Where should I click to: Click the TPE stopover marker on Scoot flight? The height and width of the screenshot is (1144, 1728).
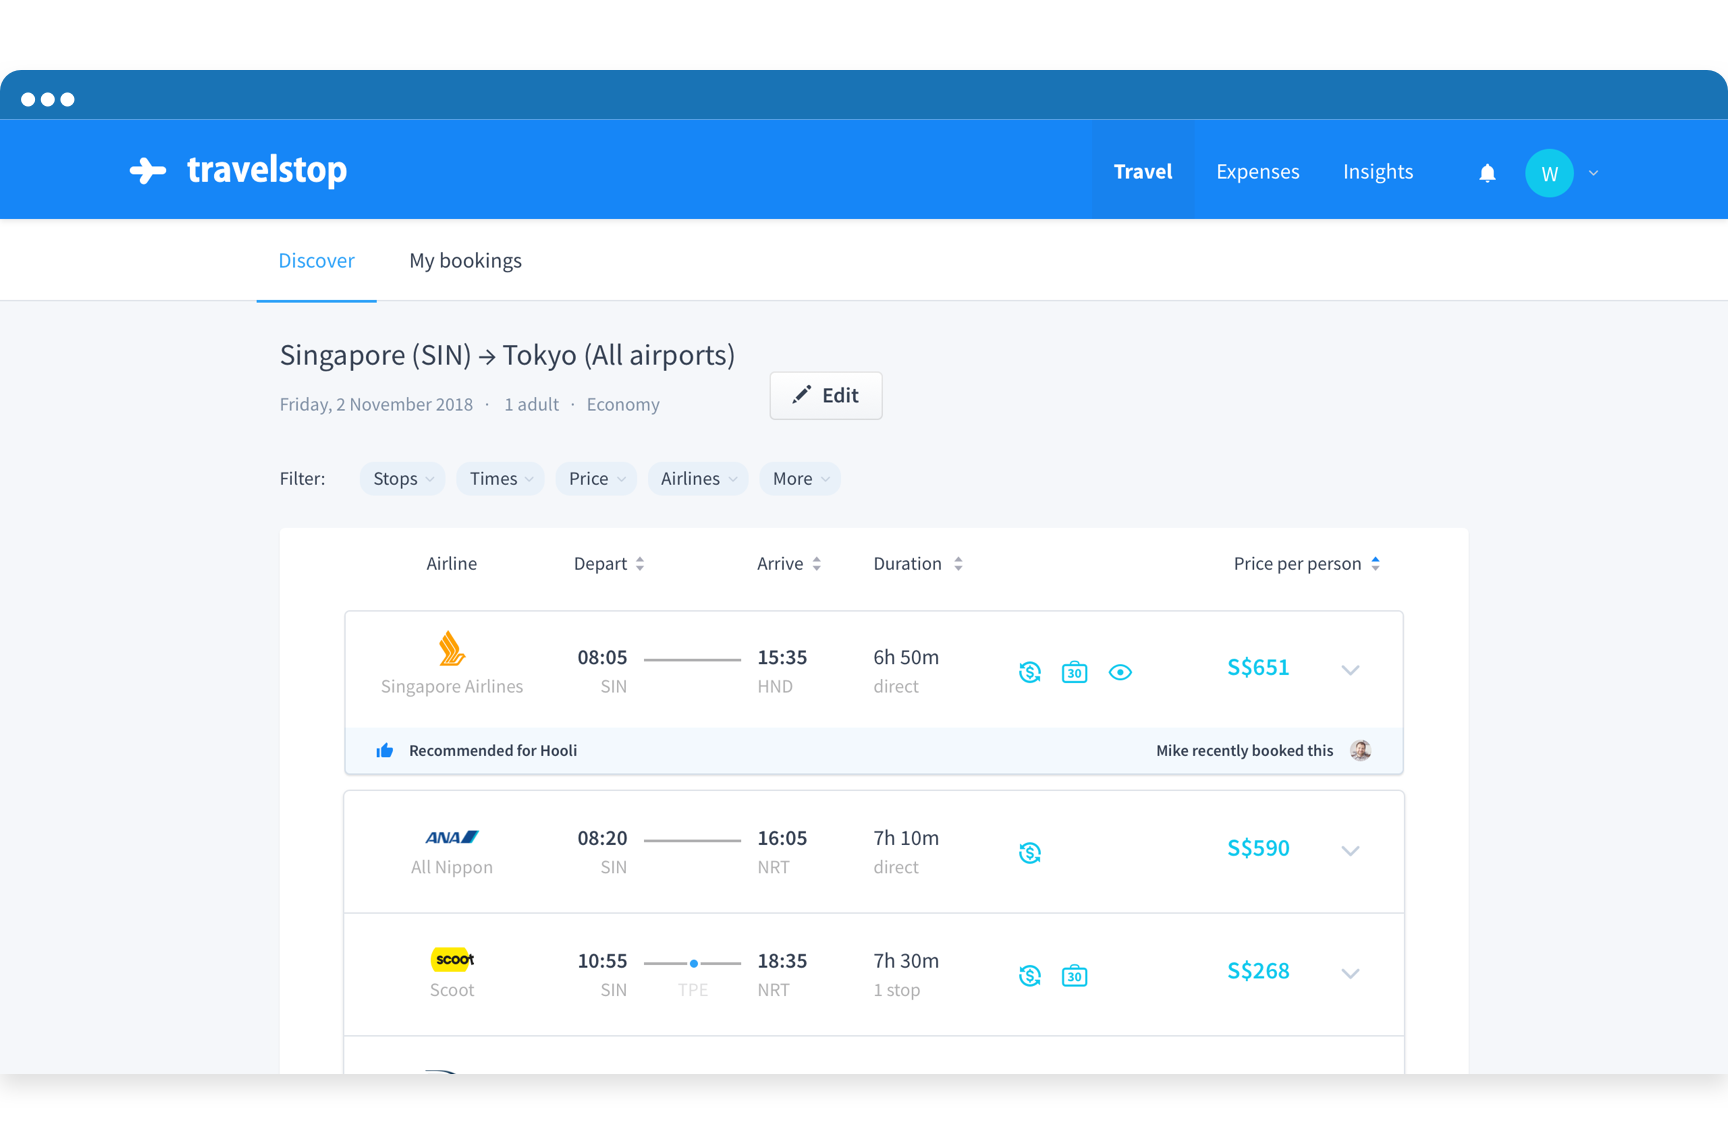pos(693,964)
